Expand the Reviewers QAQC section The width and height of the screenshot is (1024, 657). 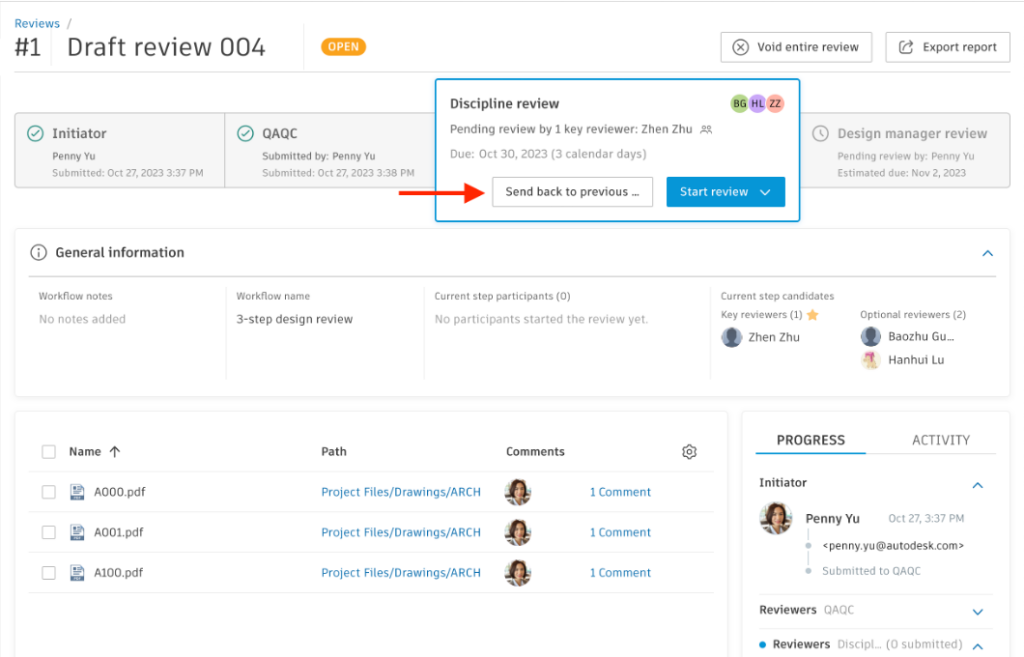(x=978, y=610)
